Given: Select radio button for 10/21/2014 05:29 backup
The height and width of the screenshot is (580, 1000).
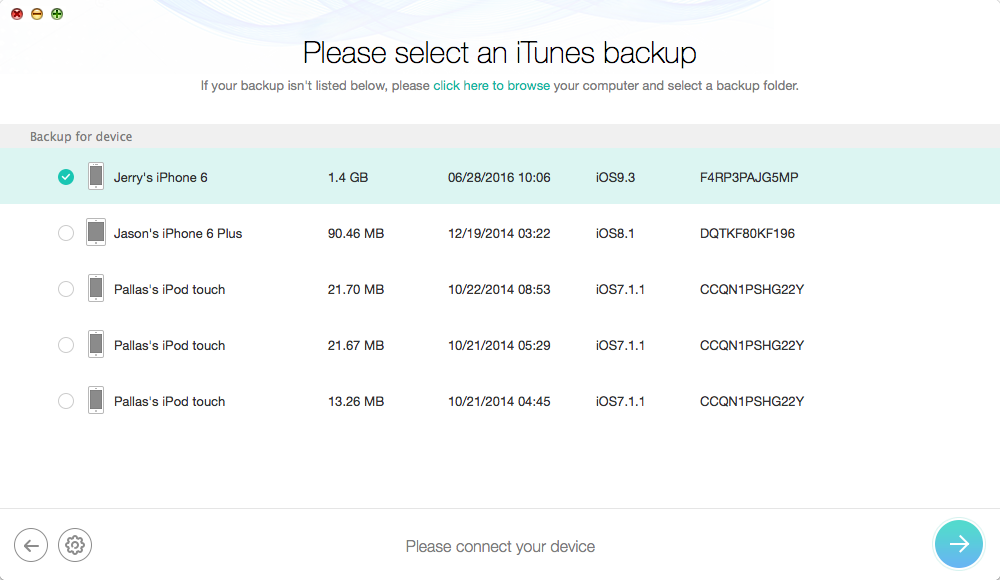Looking at the screenshot, I should click(66, 345).
